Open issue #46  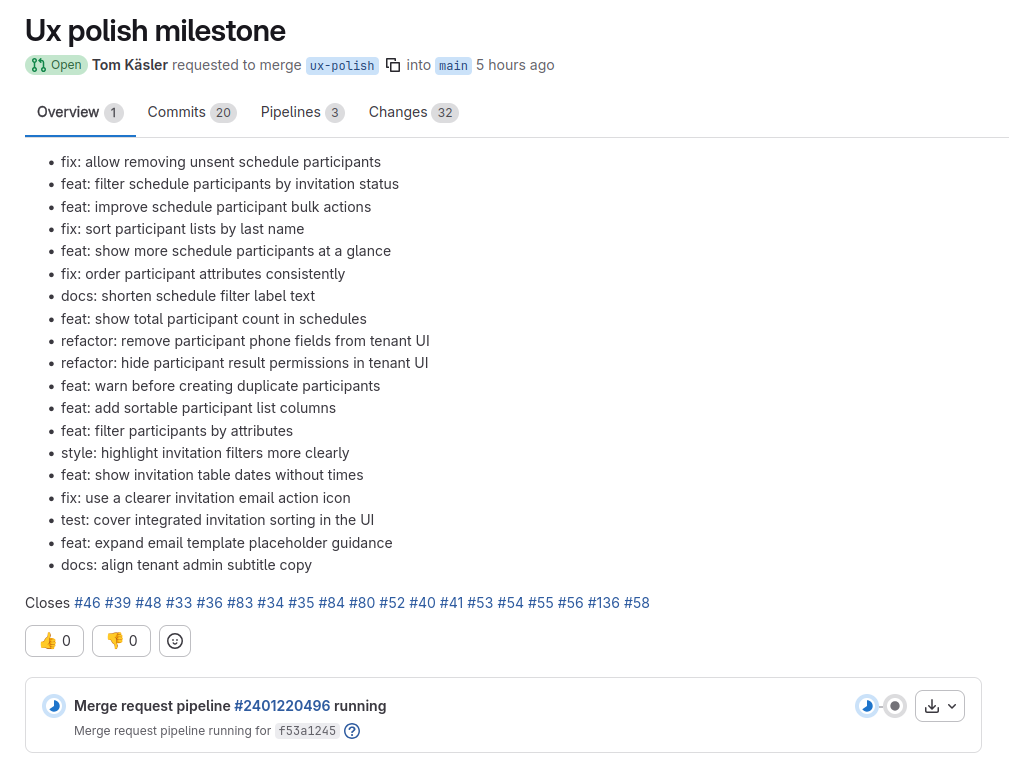tap(88, 603)
